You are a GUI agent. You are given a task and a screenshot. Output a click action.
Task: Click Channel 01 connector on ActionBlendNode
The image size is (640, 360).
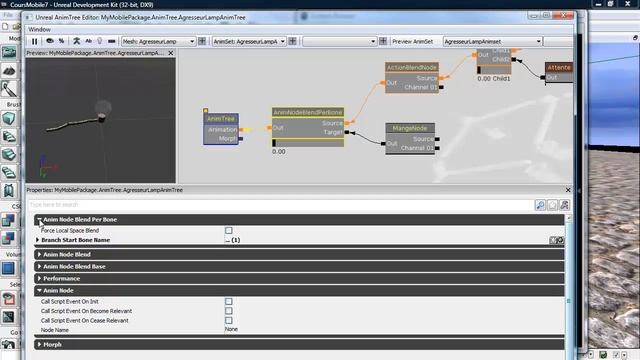coord(441,87)
